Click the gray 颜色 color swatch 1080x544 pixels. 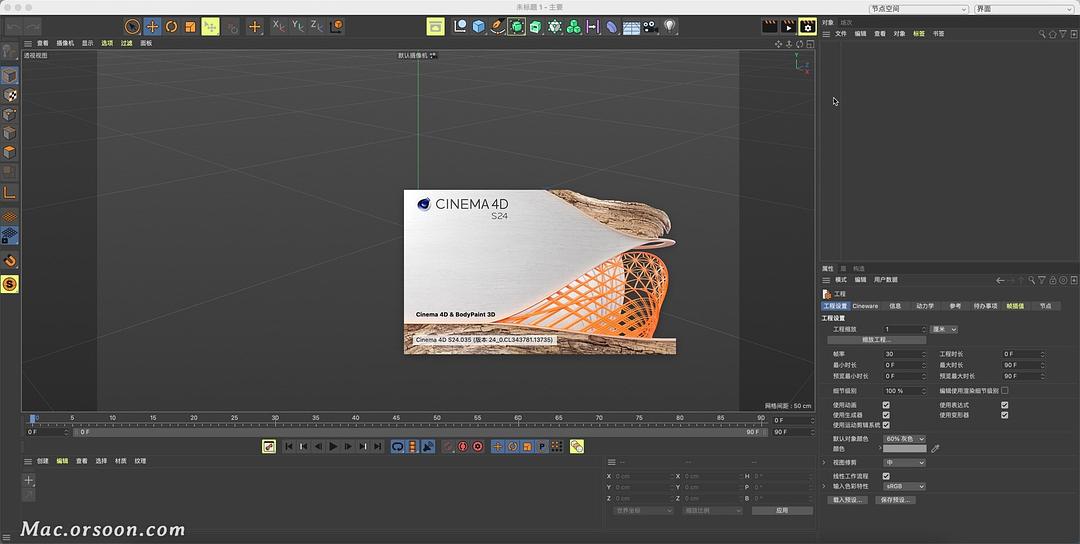click(x=904, y=449)
